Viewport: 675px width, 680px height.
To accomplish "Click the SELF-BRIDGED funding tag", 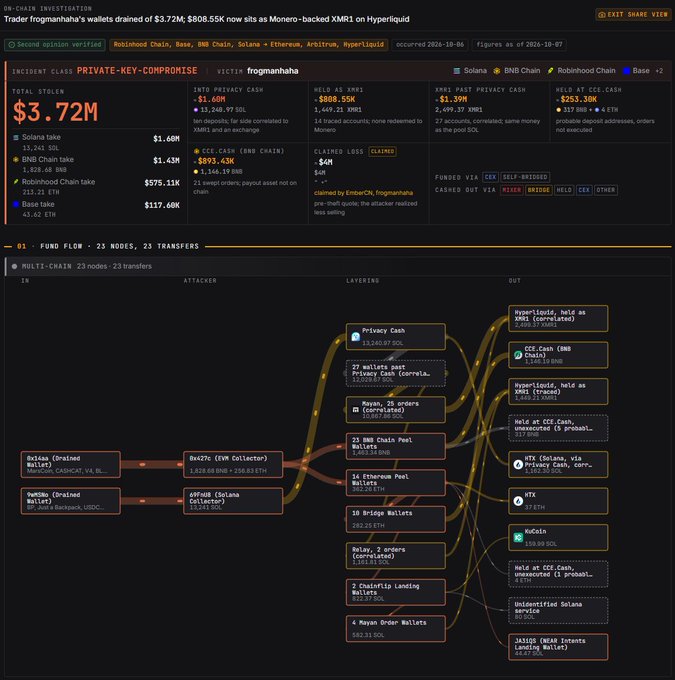I will coord(525,177).
